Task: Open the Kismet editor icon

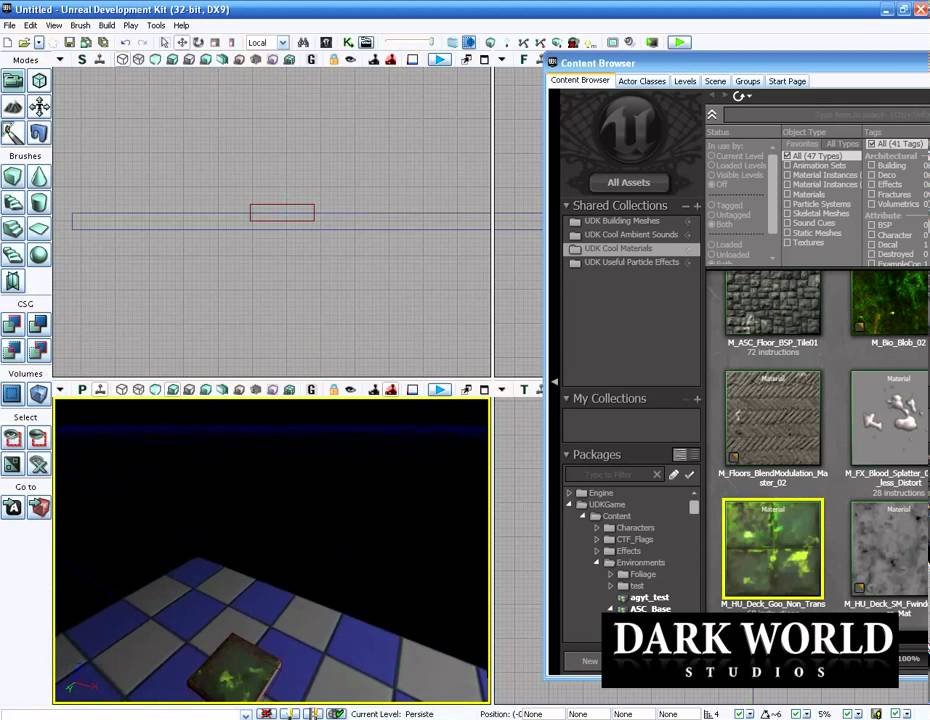Action: [x=348, y=42]
